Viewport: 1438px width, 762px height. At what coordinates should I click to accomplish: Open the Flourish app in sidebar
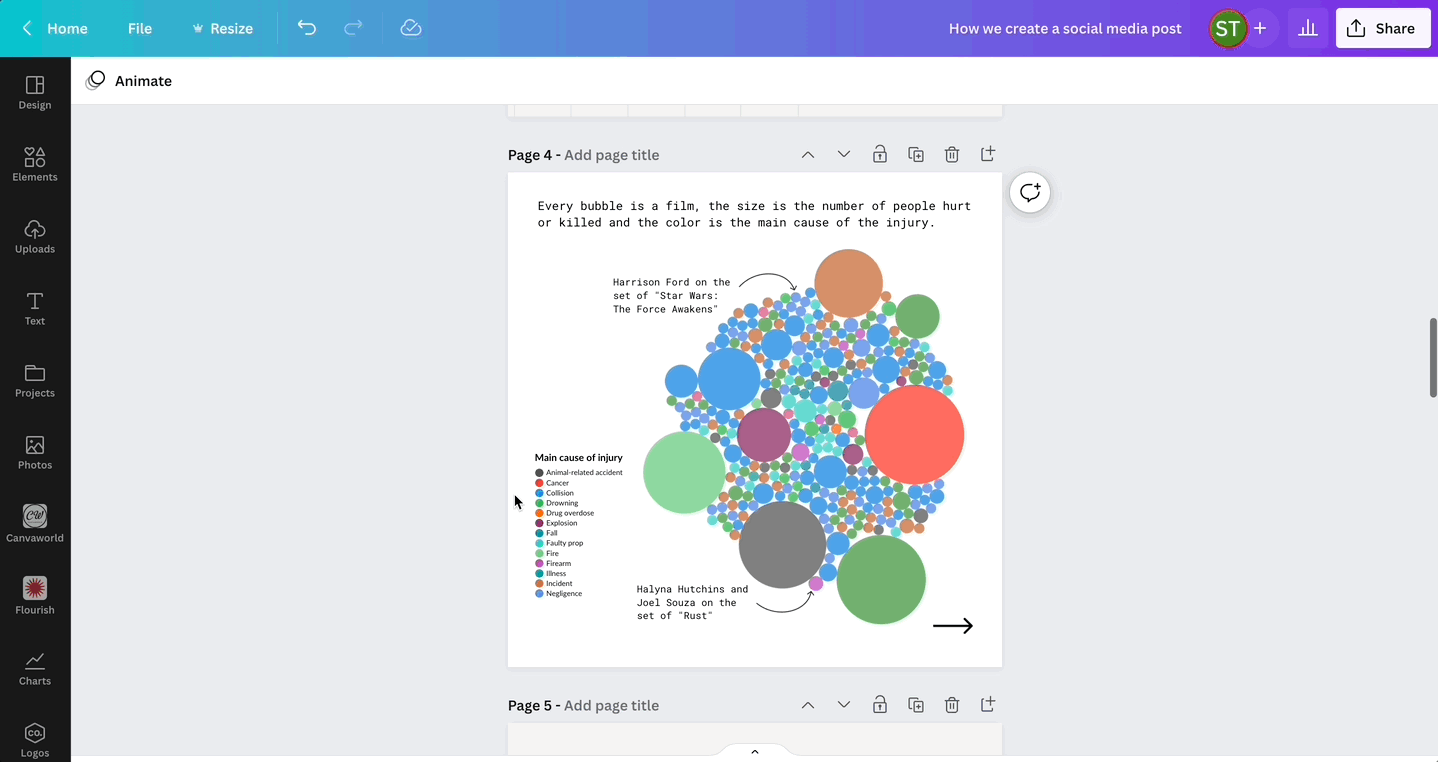click(x=35, y=595)
